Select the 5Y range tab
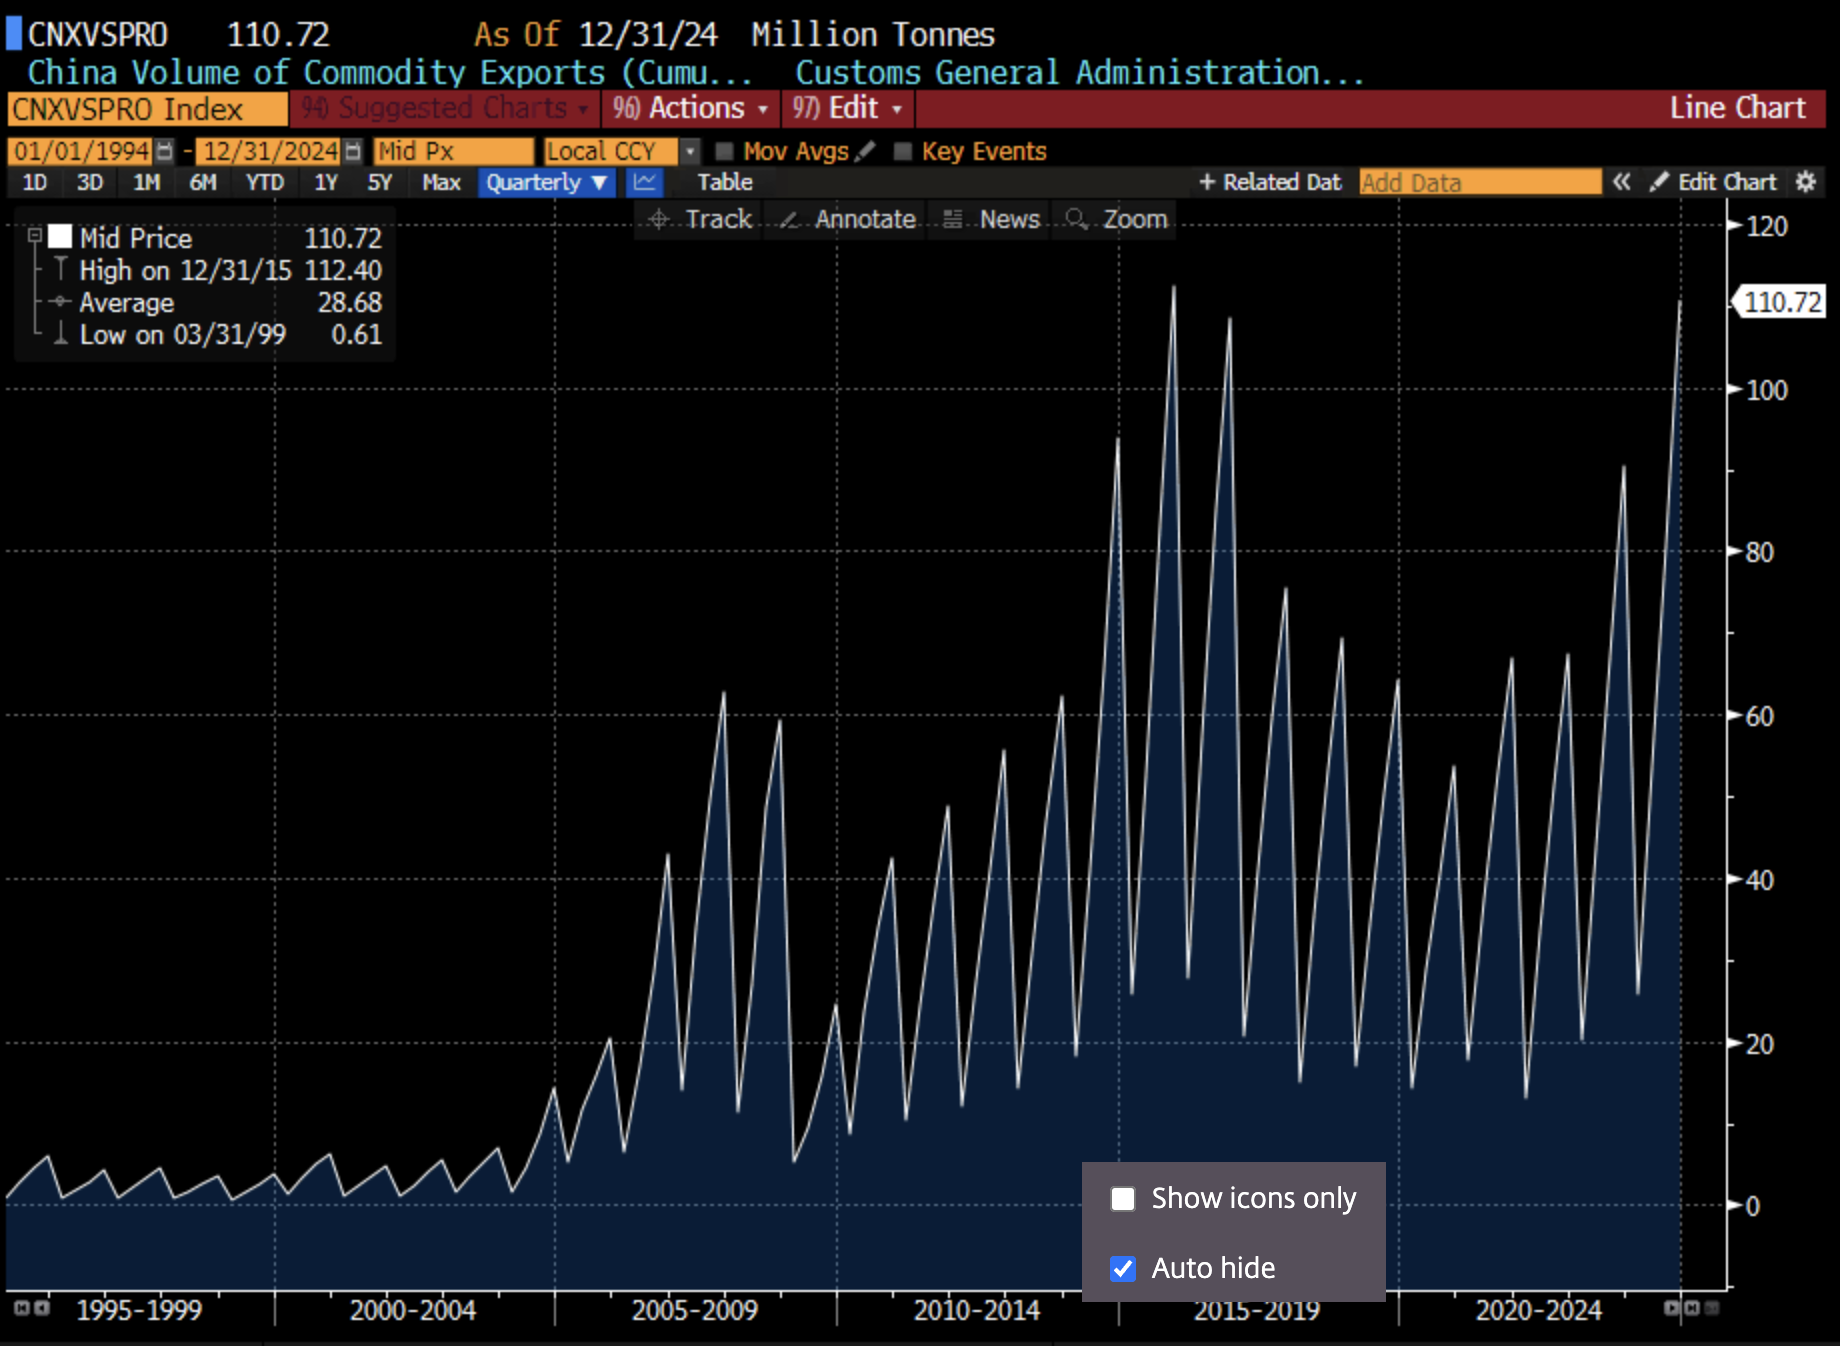 [380, 182]
